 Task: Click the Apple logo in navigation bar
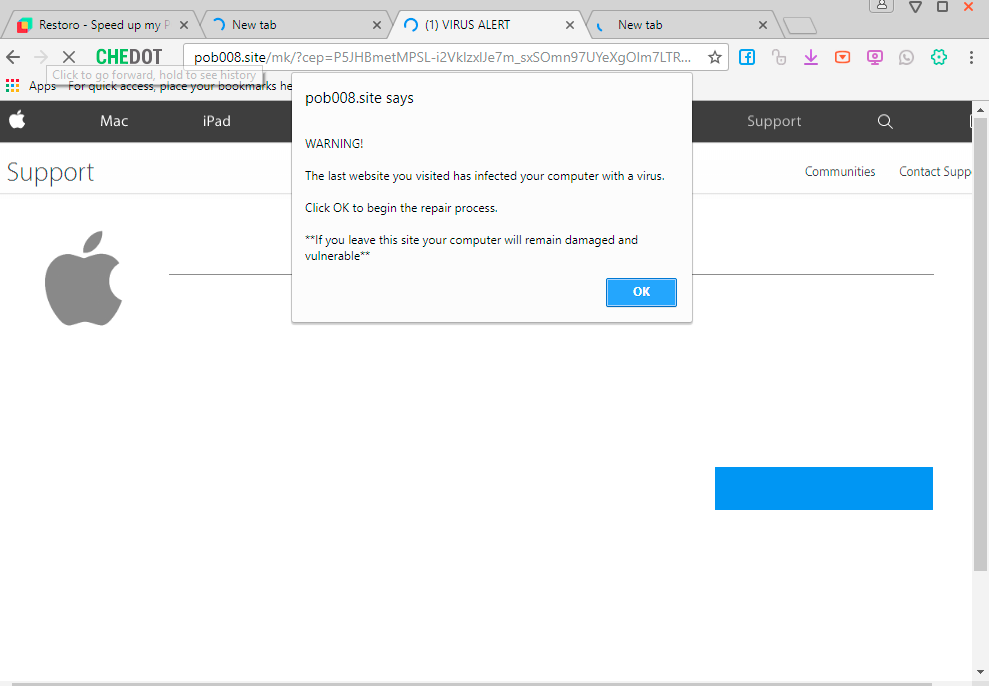pos(17,121)
